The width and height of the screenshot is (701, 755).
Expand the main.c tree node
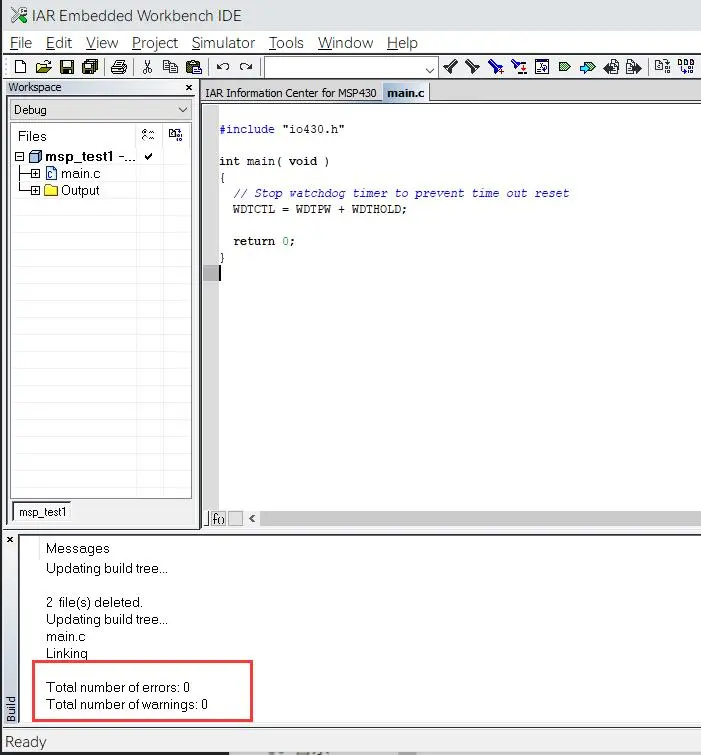coord(35,174)
